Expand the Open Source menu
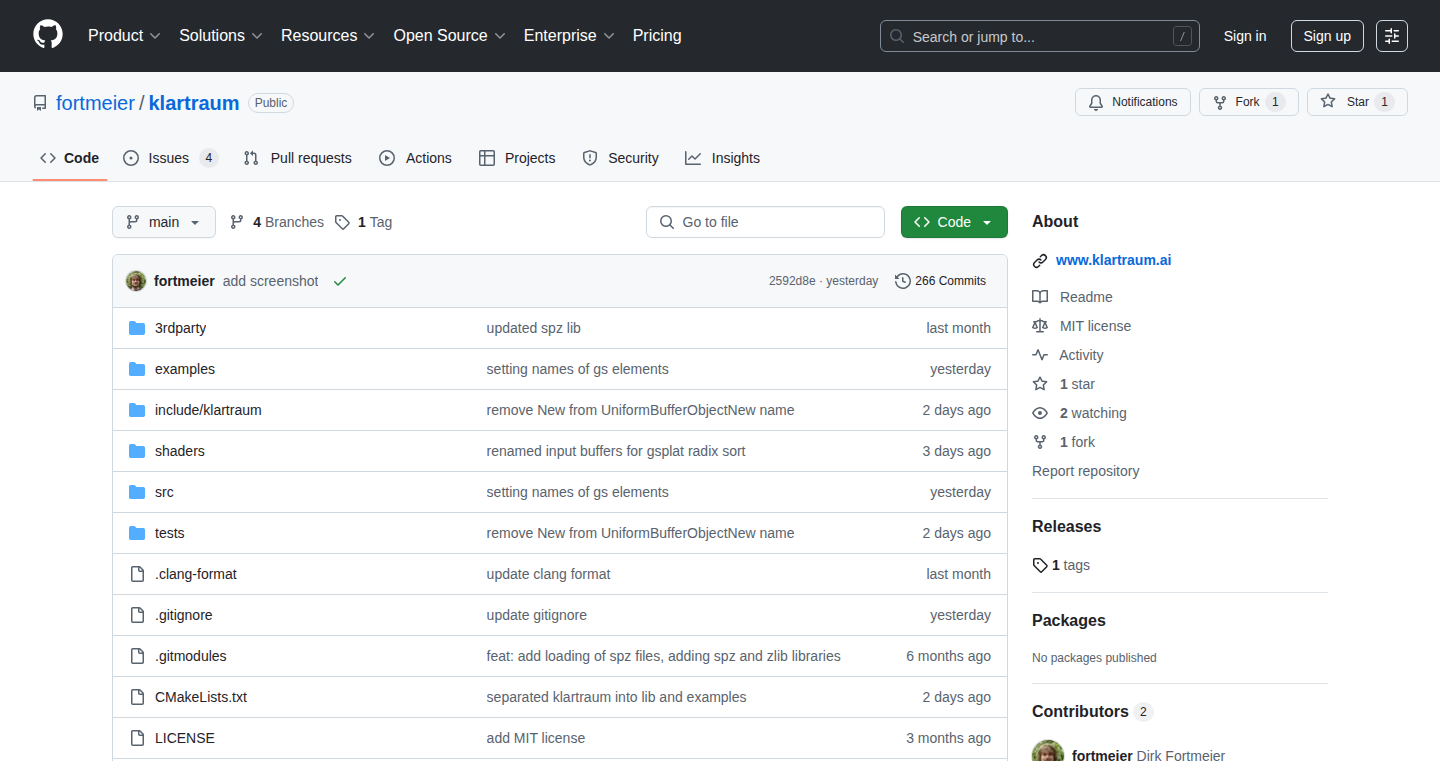The width and height of the screenshot is (1440, 761). coord(449,36)
